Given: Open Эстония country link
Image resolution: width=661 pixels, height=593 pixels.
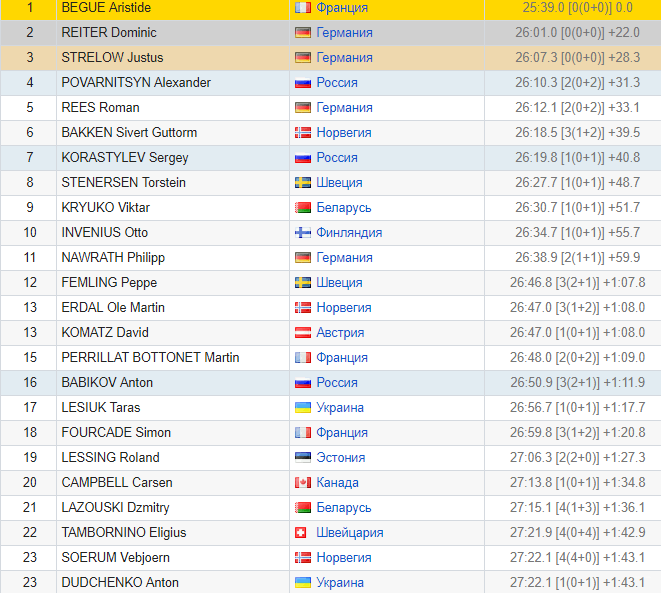Looking at the screenshot, I should (x=341, y=458).
